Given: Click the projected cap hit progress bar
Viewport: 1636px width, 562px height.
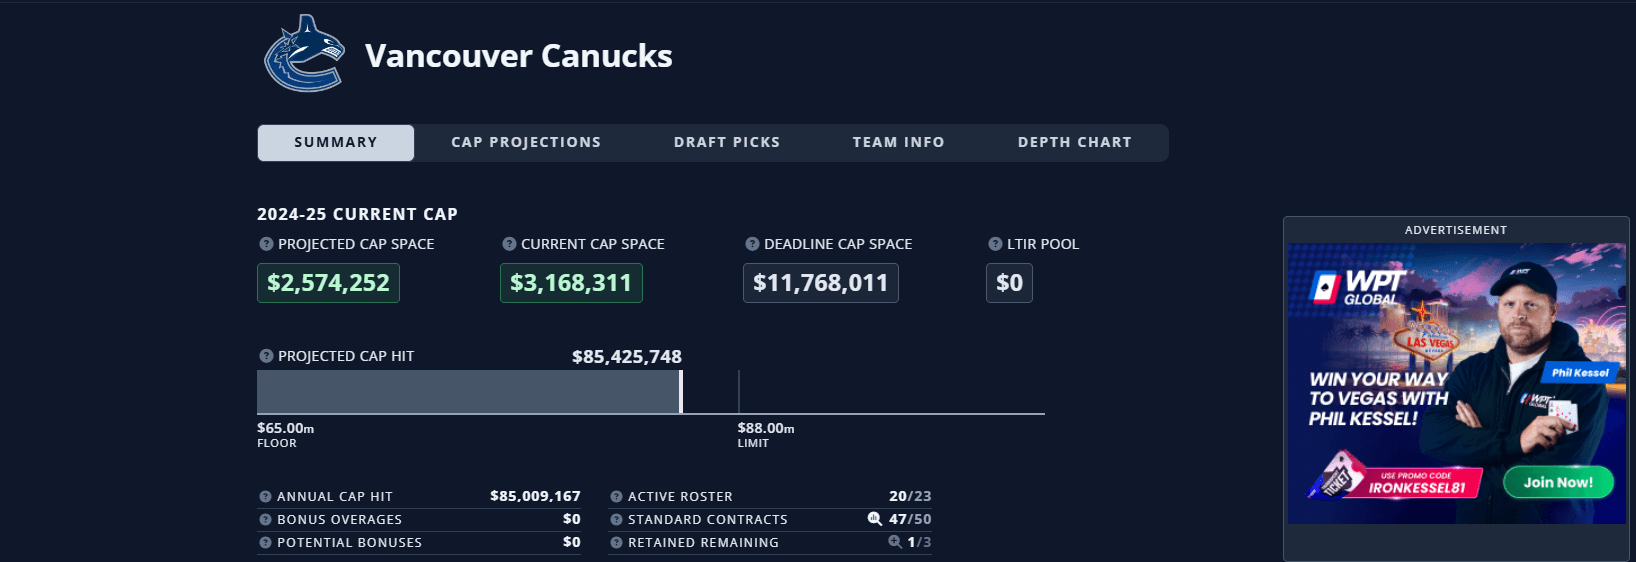Looking at the screenshot, I should click(469, 392).
